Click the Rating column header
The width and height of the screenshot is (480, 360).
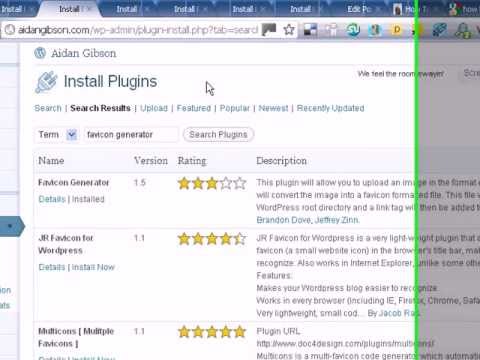click(x=192, y=161)
